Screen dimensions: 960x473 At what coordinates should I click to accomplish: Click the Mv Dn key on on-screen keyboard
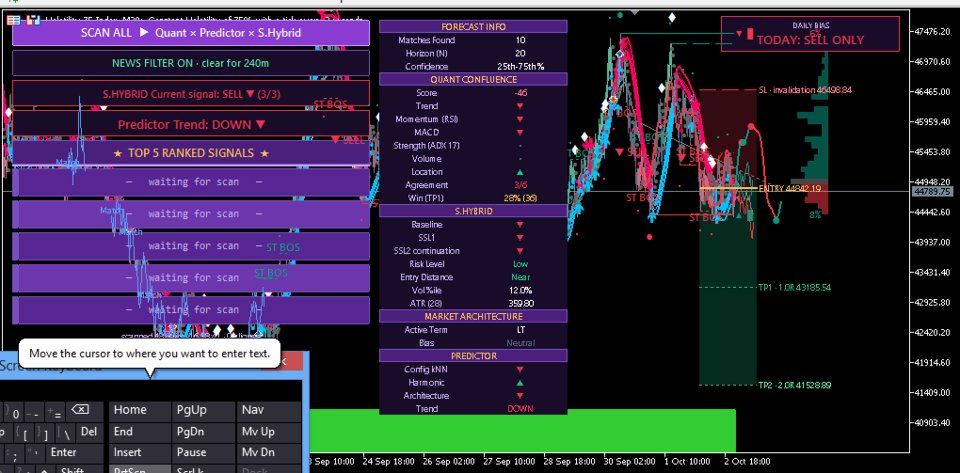tap(268, 453)
